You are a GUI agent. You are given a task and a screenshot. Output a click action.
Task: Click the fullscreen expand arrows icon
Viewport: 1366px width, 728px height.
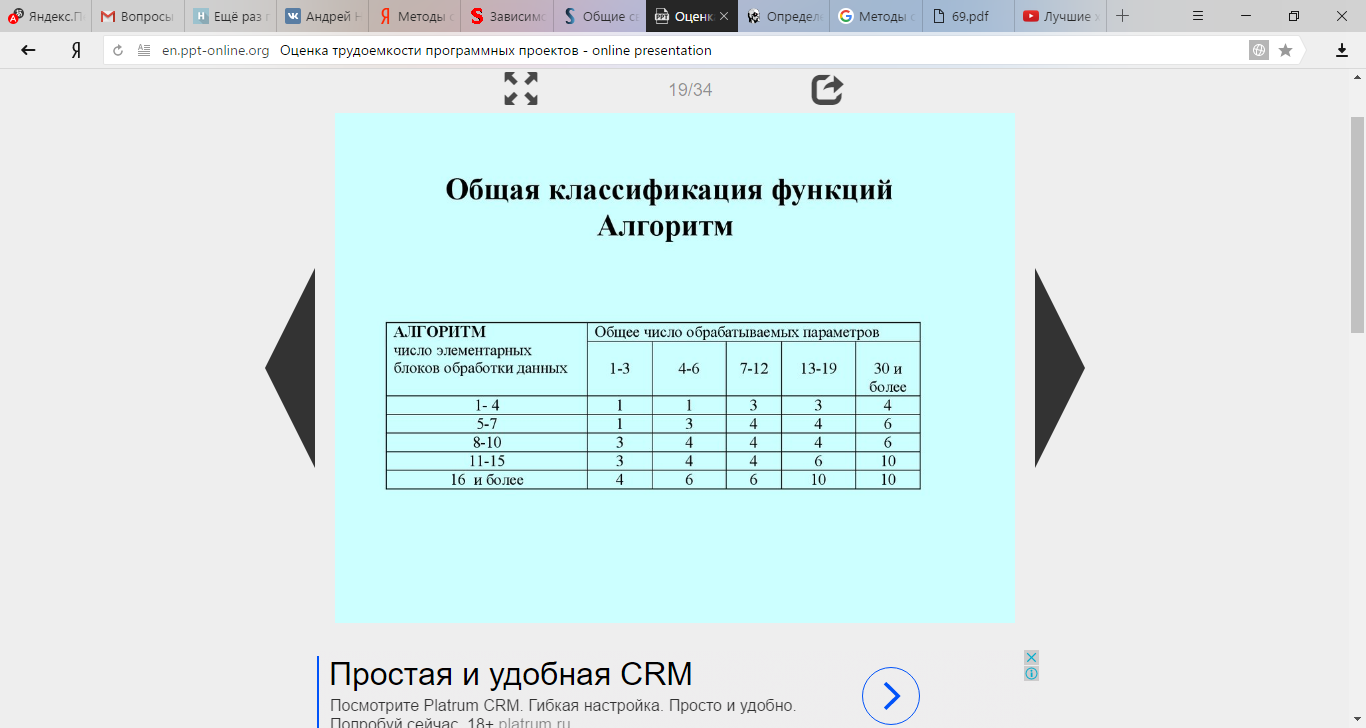coord(521,89)
